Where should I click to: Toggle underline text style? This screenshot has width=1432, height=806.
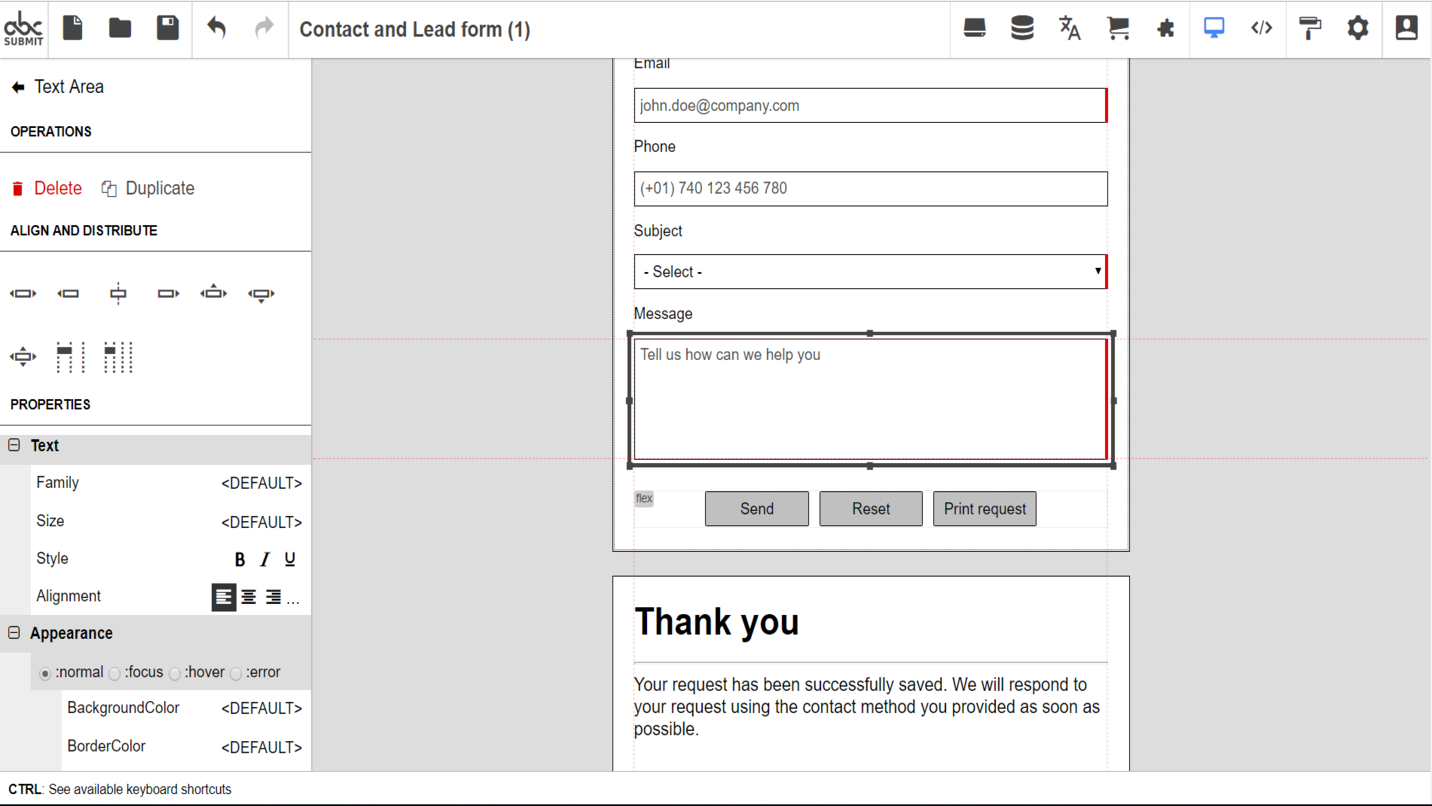point(290,559)
